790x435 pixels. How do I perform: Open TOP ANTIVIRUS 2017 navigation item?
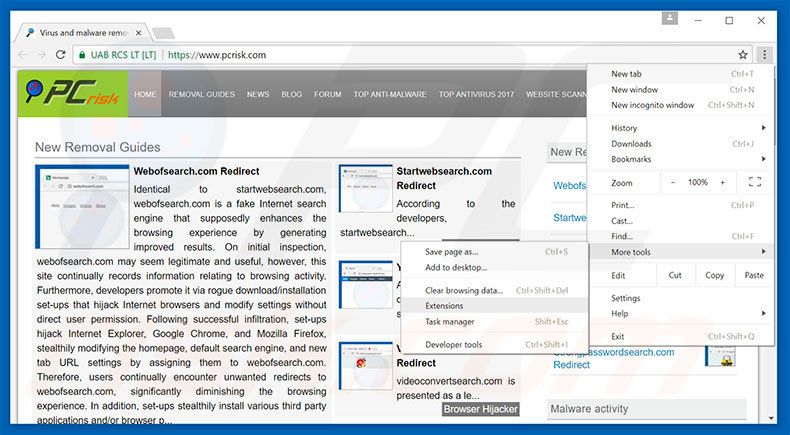[x=476, y=94]
